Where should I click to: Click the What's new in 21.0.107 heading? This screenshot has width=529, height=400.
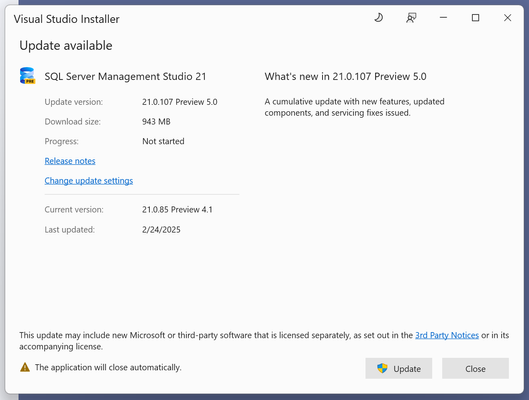345,77
